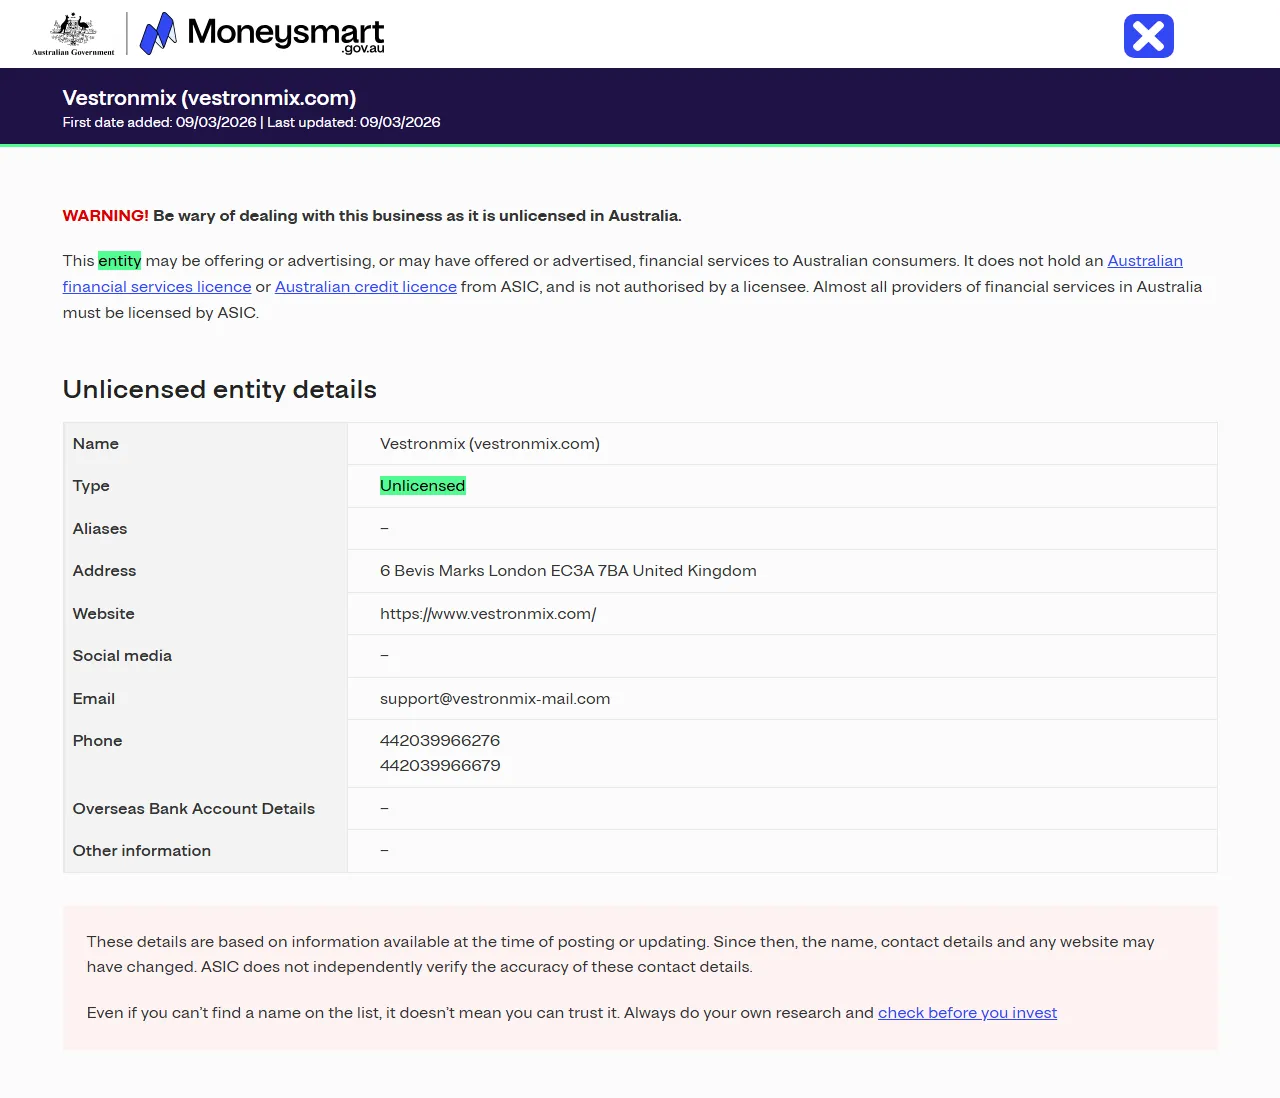Click the Australian Government crest
Screen dimensions: 1280x1098
pos(73,34)
